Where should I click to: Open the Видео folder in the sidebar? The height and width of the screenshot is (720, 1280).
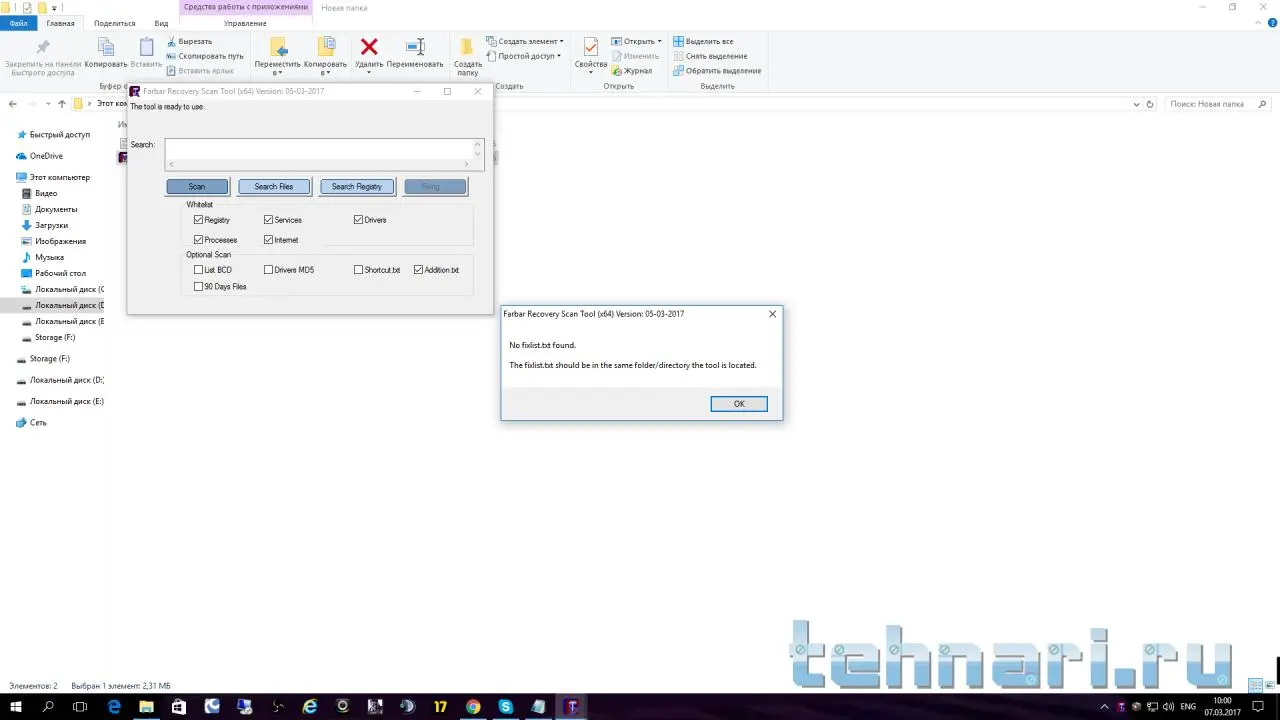tap(46, 193)
